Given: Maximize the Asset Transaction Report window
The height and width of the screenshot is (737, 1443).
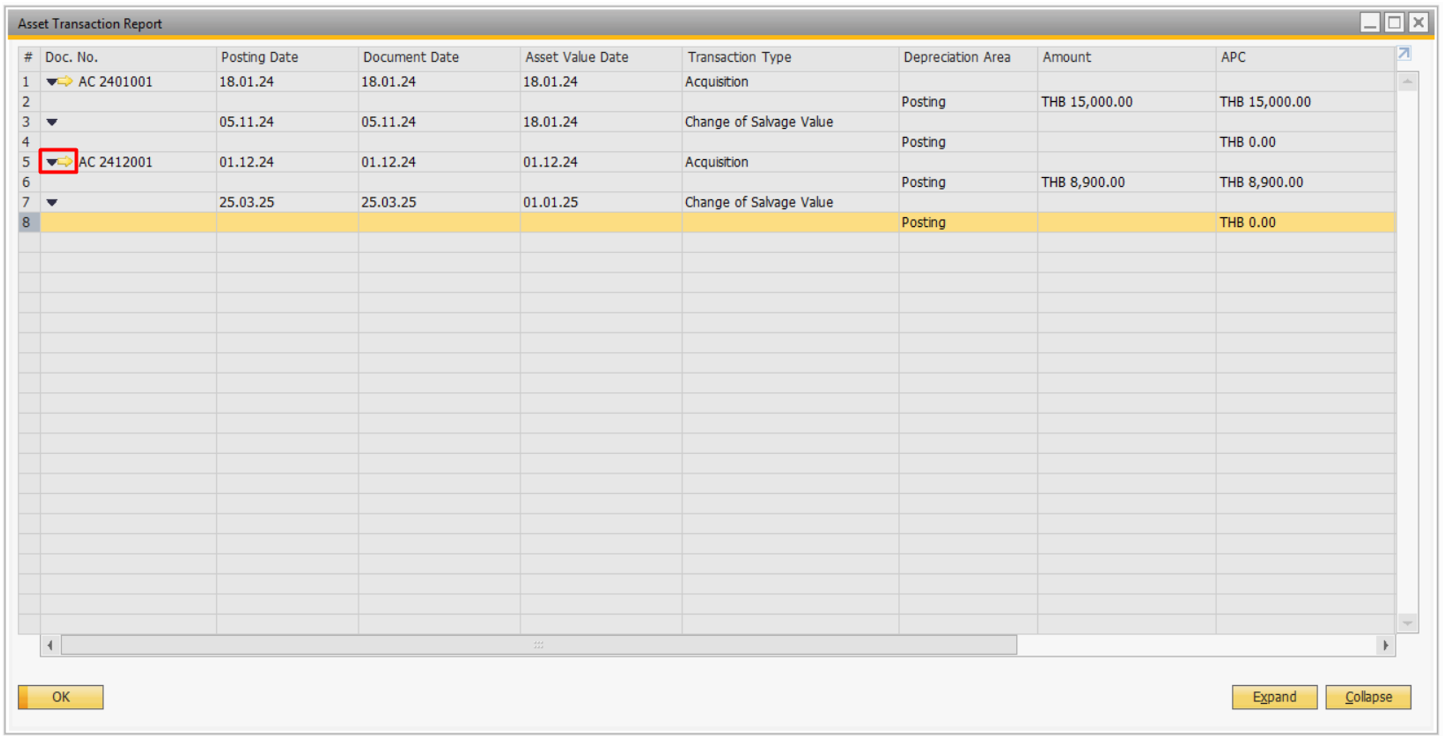Looking at the screenshot, I should pyautogui.click(x=1394, y=22).
